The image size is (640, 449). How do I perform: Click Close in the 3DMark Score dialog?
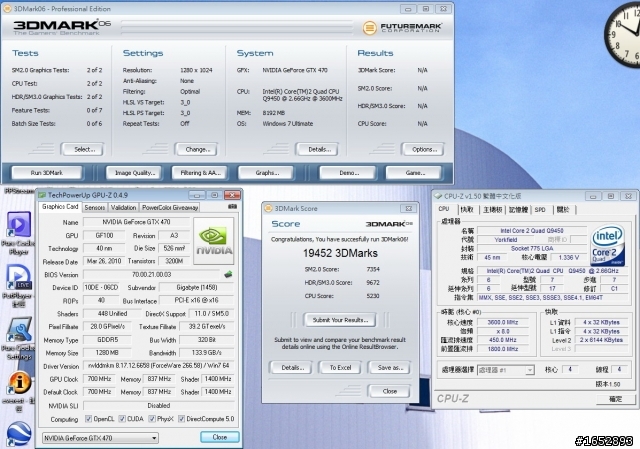(389, 391)
